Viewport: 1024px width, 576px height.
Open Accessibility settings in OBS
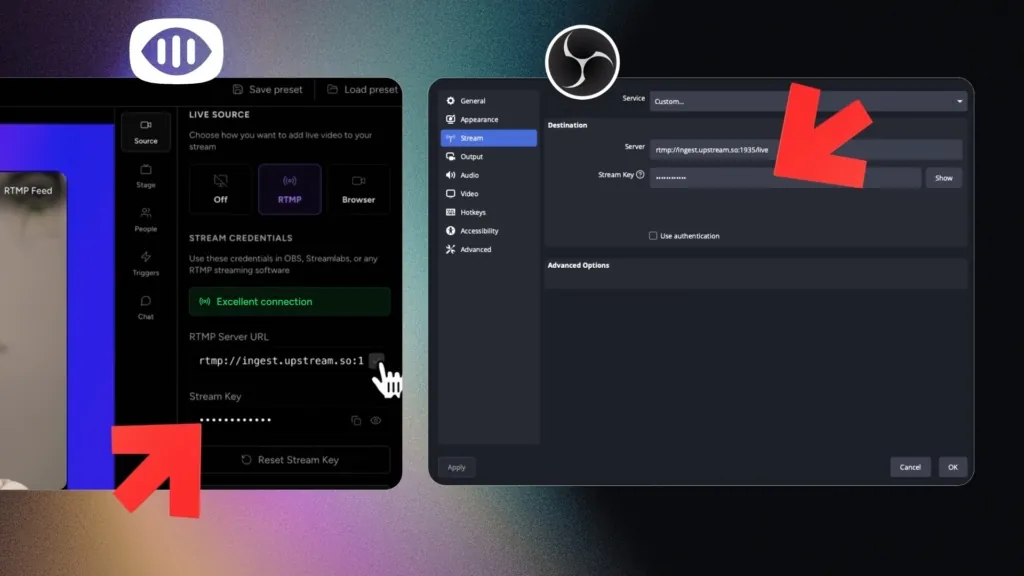coord(488,231)
